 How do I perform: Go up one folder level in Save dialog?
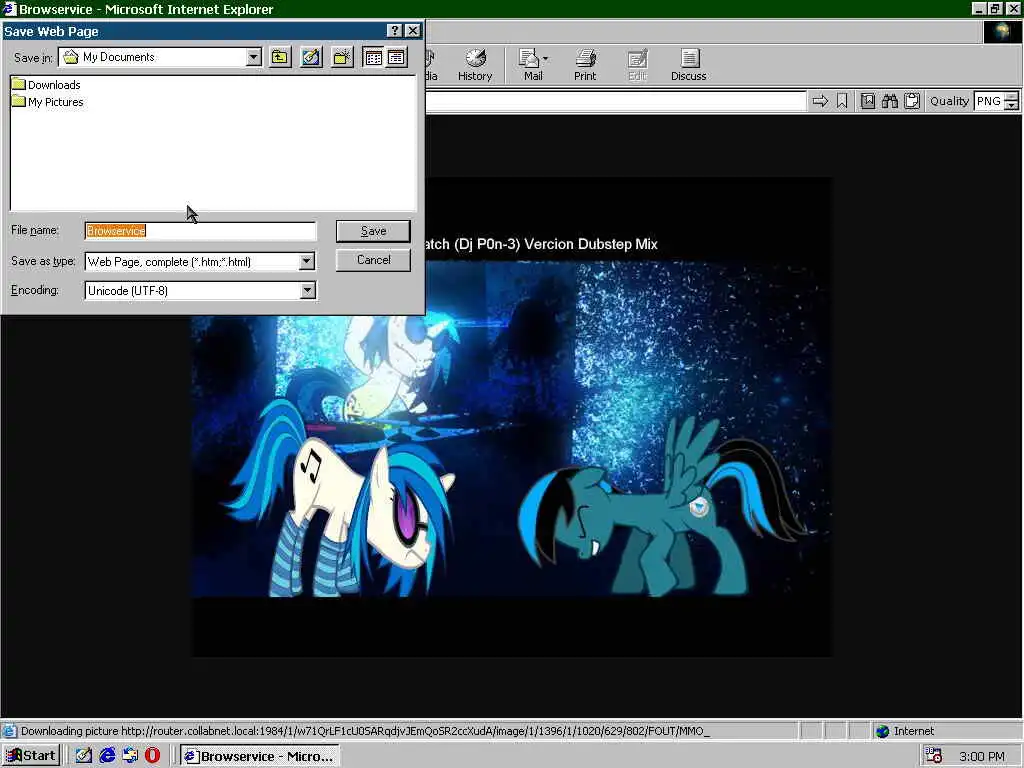[280, 57]
